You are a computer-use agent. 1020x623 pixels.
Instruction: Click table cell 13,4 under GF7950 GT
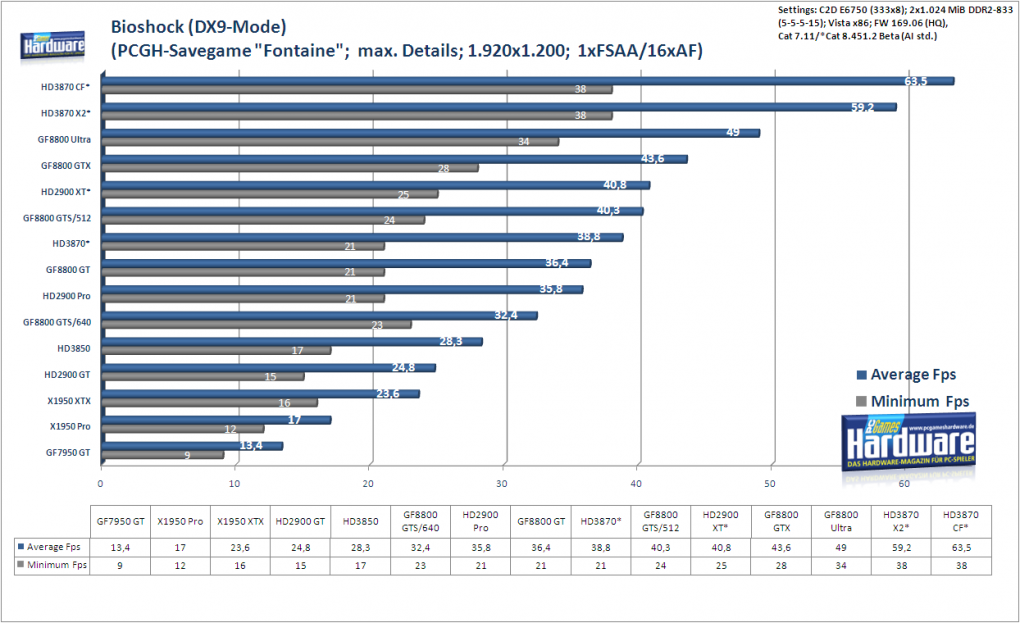point(120,548)
